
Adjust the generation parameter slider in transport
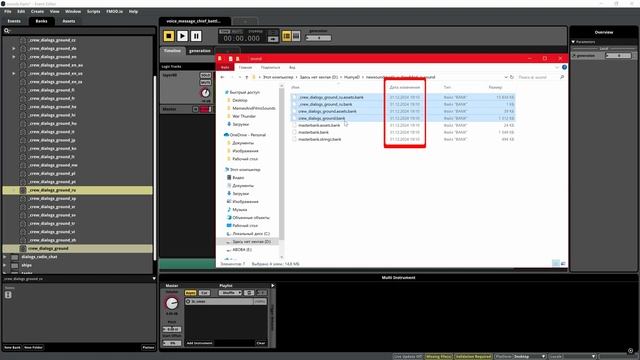click(318, 38)
